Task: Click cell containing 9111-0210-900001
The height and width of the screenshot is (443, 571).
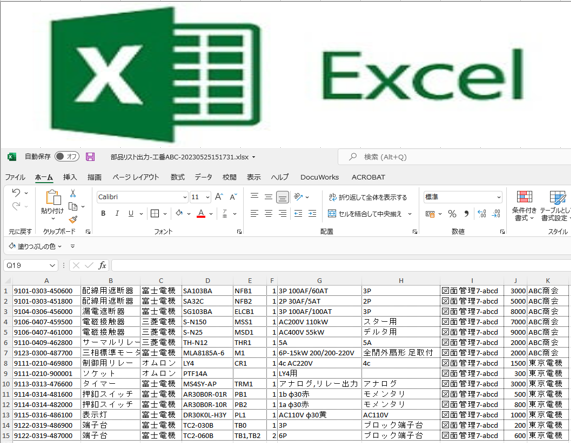Action: click(x=46, y=373)
